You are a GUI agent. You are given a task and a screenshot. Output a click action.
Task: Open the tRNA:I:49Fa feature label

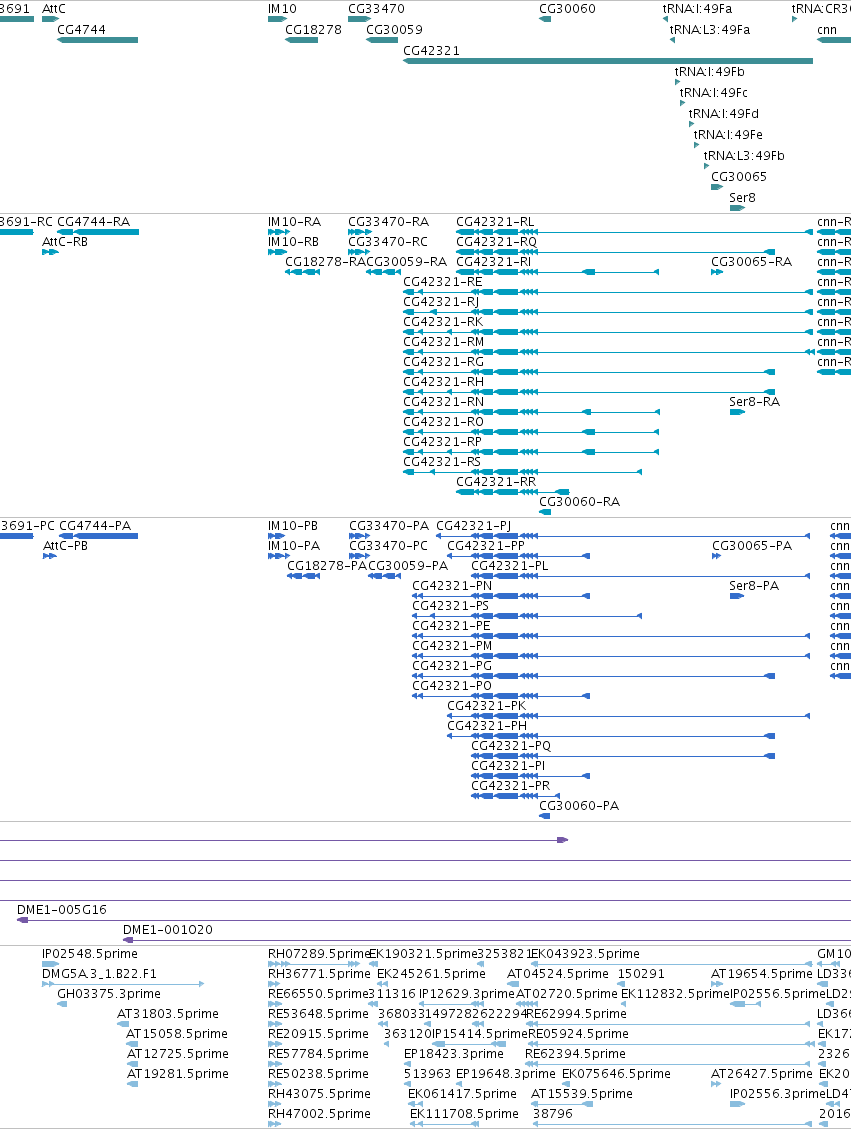[x=697, y=9]
